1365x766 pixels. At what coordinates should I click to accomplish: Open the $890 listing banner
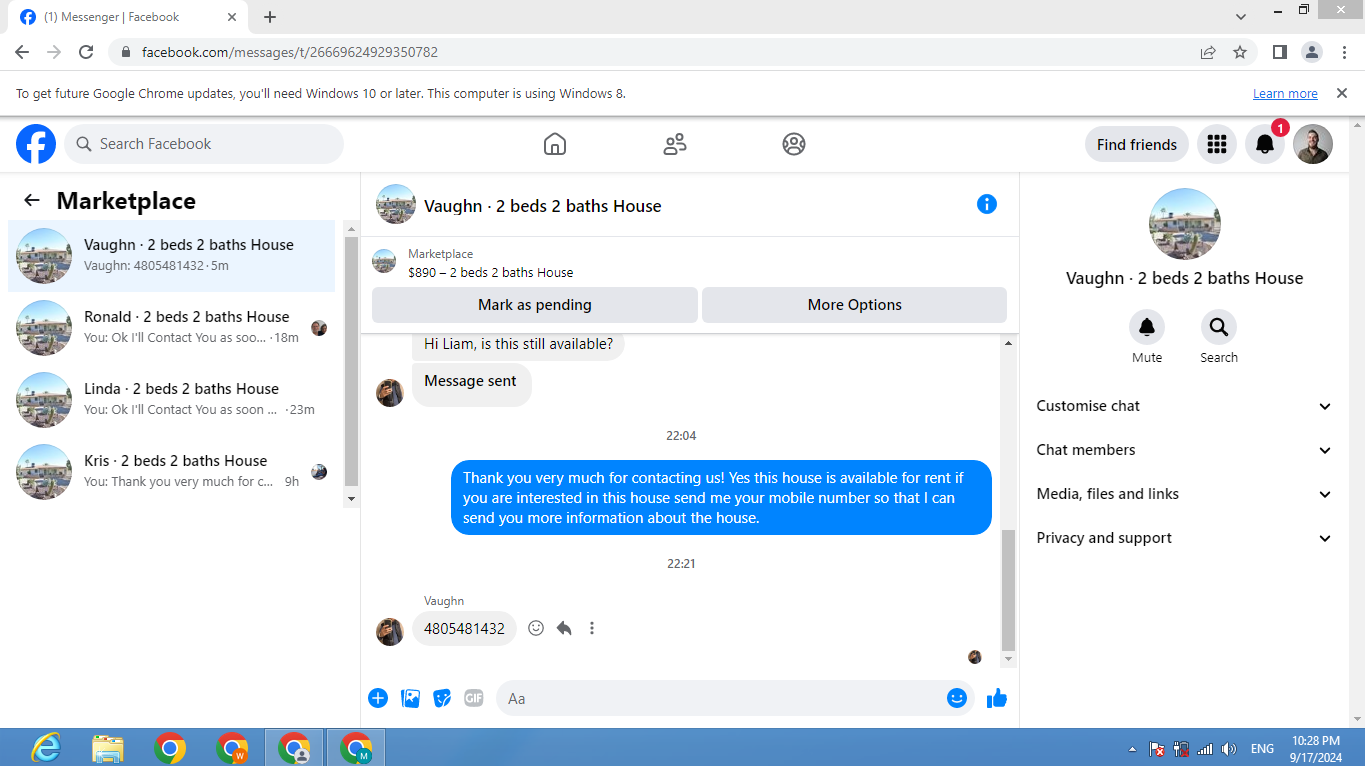[x=690, y=262]
